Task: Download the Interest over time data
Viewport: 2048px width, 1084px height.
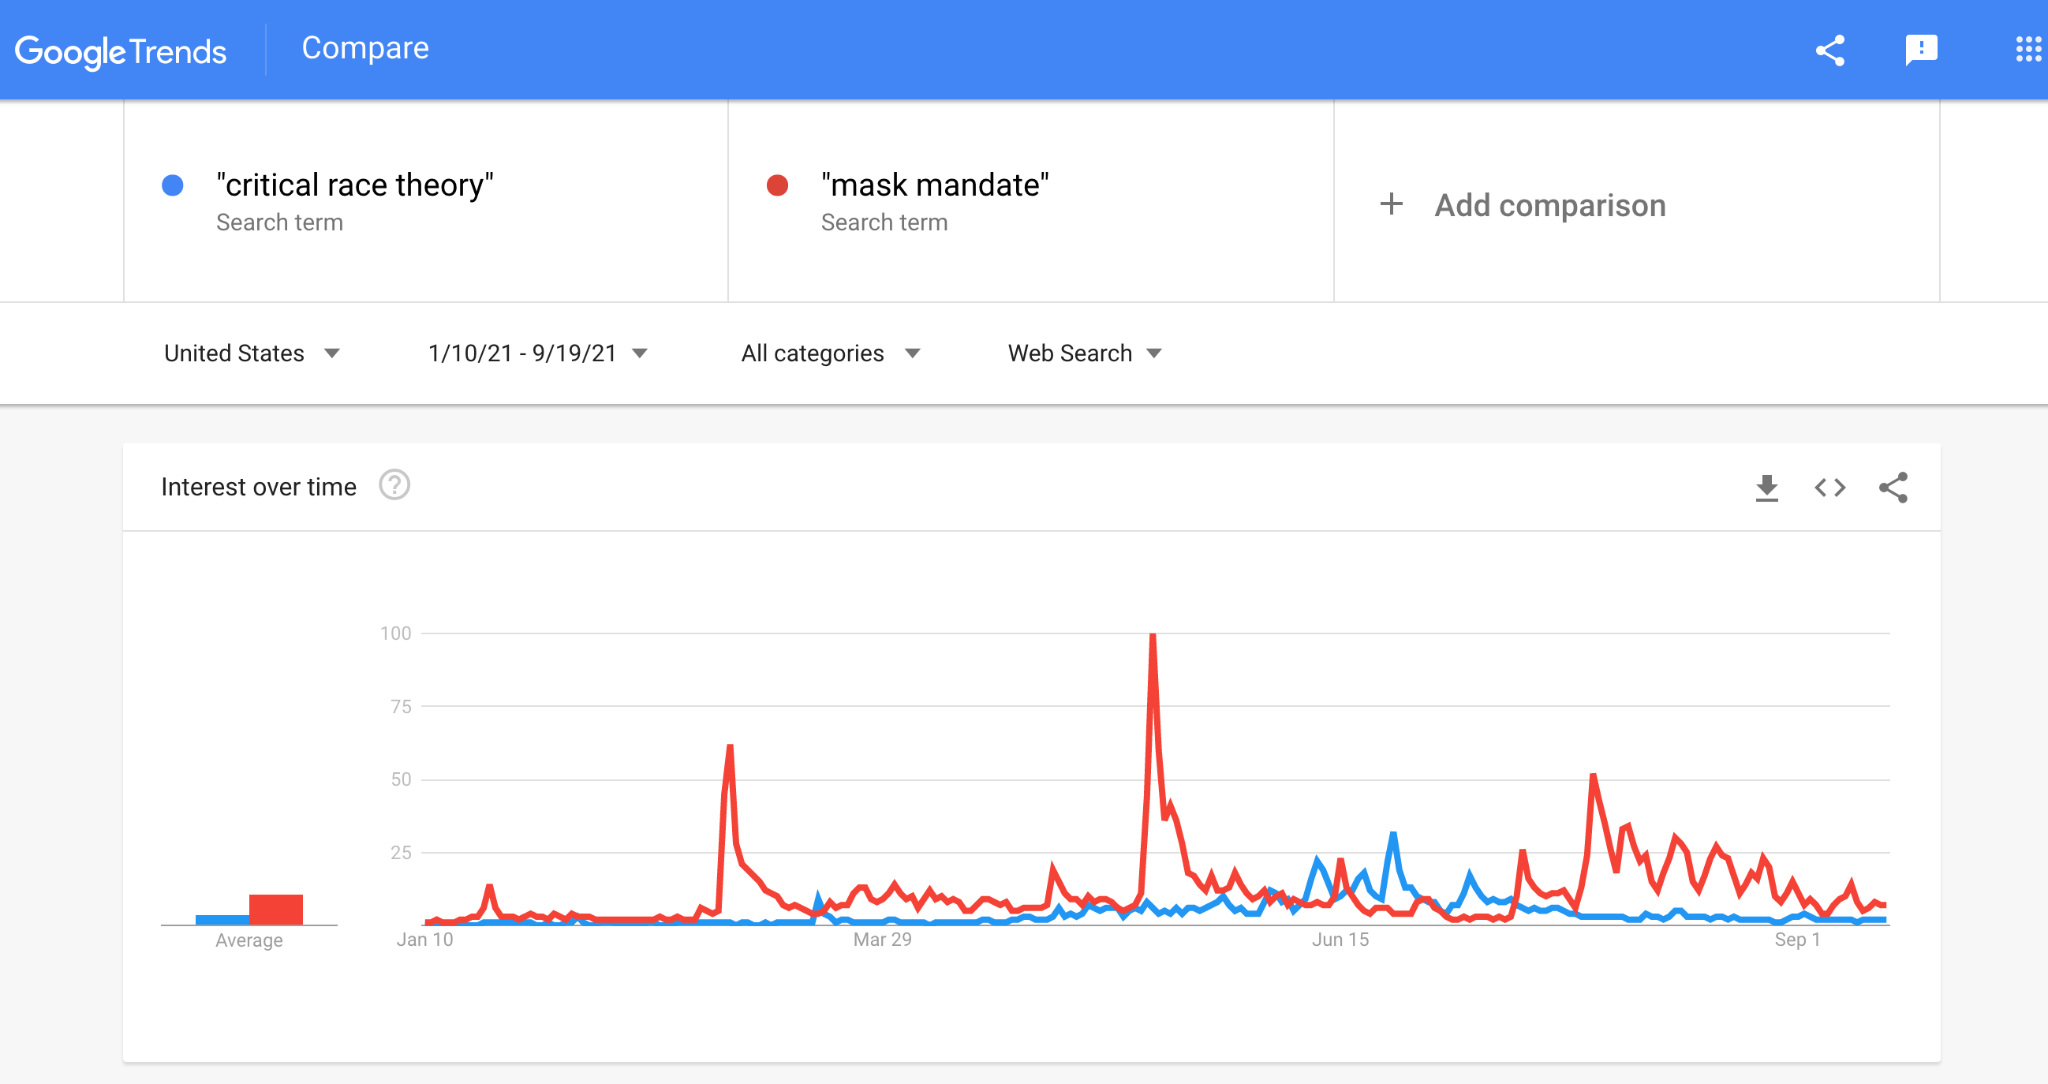Action: (x=1767, y=488)
